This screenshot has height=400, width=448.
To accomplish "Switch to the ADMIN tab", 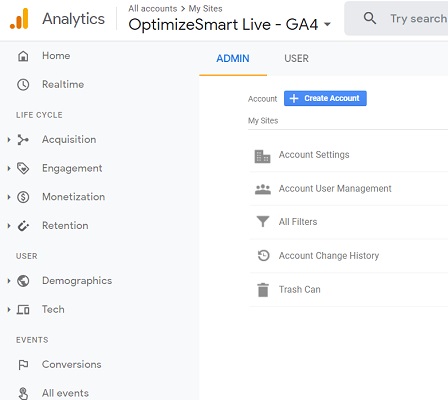I will [x=233, y=59].
